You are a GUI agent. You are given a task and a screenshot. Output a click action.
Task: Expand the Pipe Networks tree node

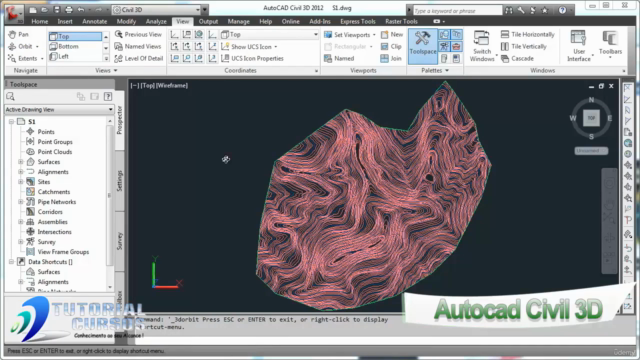click(x=20, y=202)
